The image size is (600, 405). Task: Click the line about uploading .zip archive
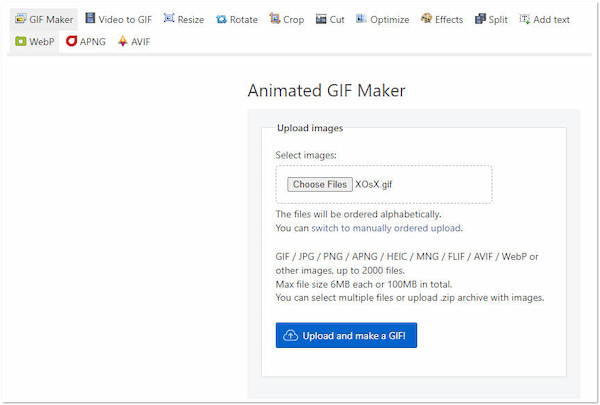pos(410,298)
